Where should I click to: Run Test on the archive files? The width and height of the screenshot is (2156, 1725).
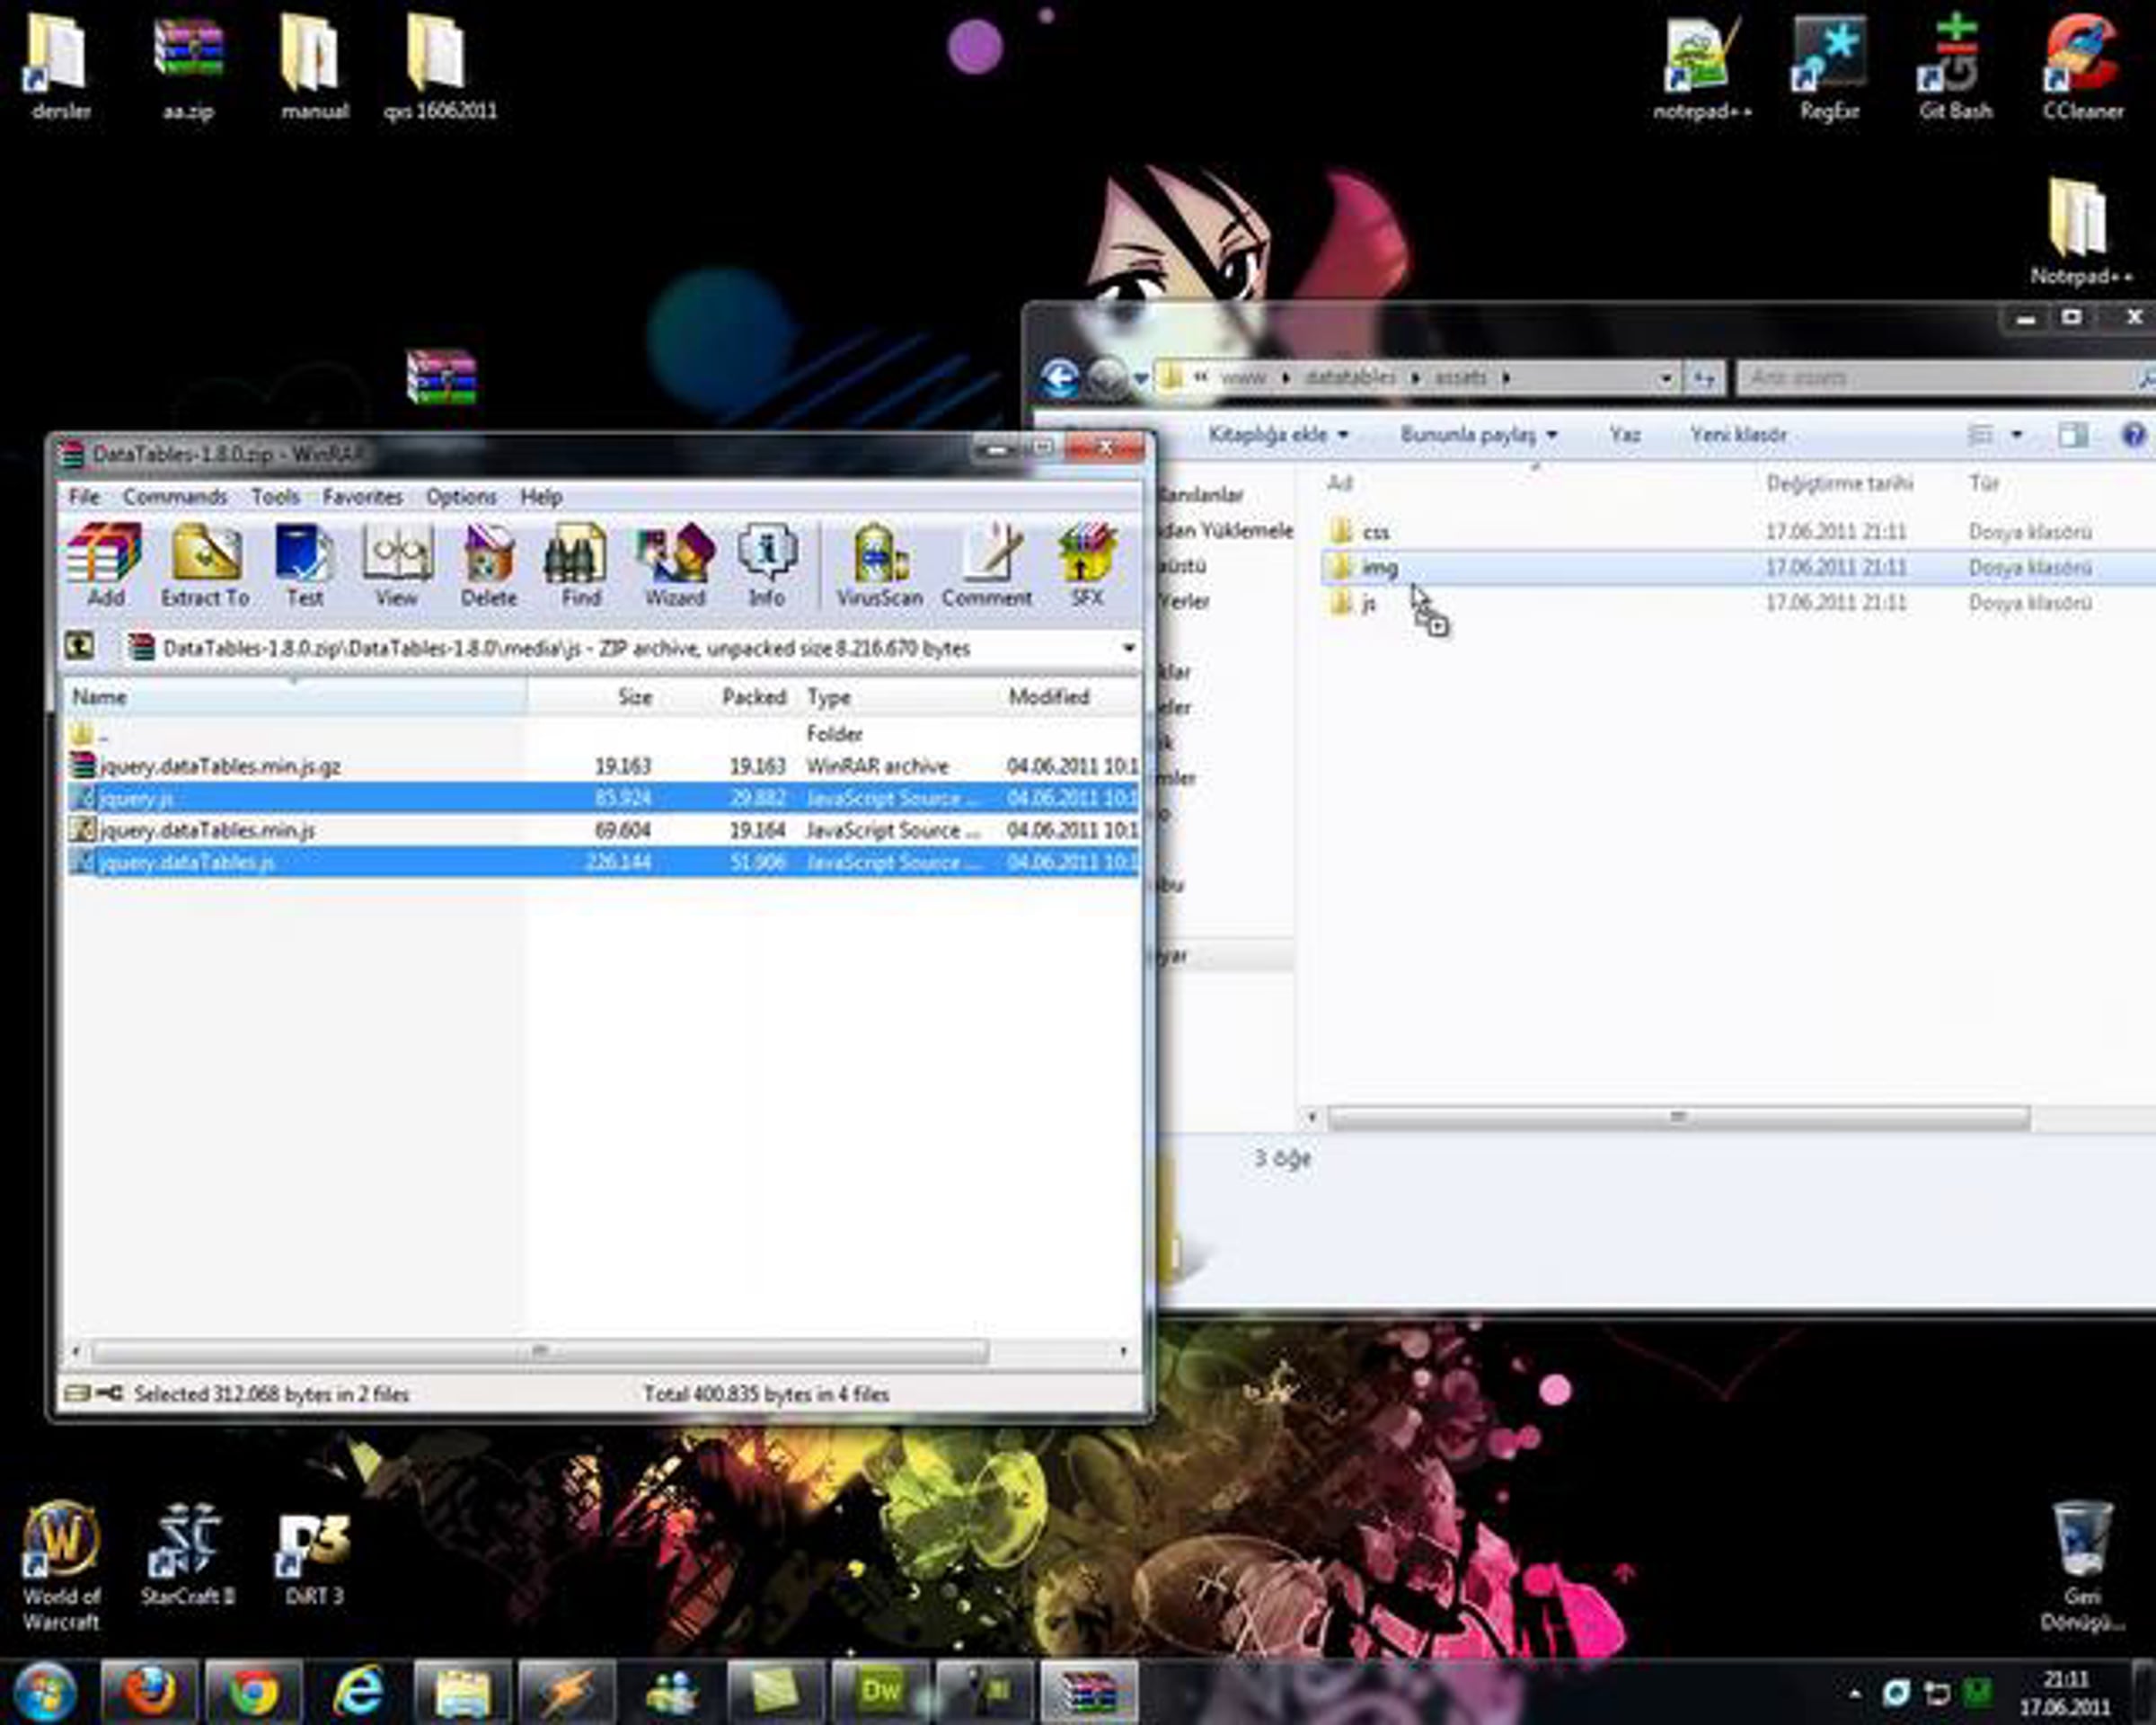(x=304, y=566)
